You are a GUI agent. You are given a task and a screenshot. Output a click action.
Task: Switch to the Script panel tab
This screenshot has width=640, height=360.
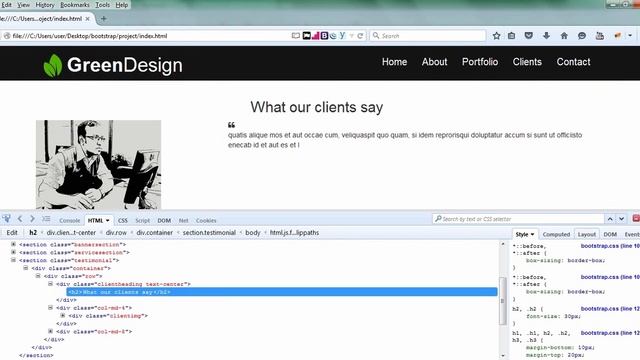click(142, 220)
